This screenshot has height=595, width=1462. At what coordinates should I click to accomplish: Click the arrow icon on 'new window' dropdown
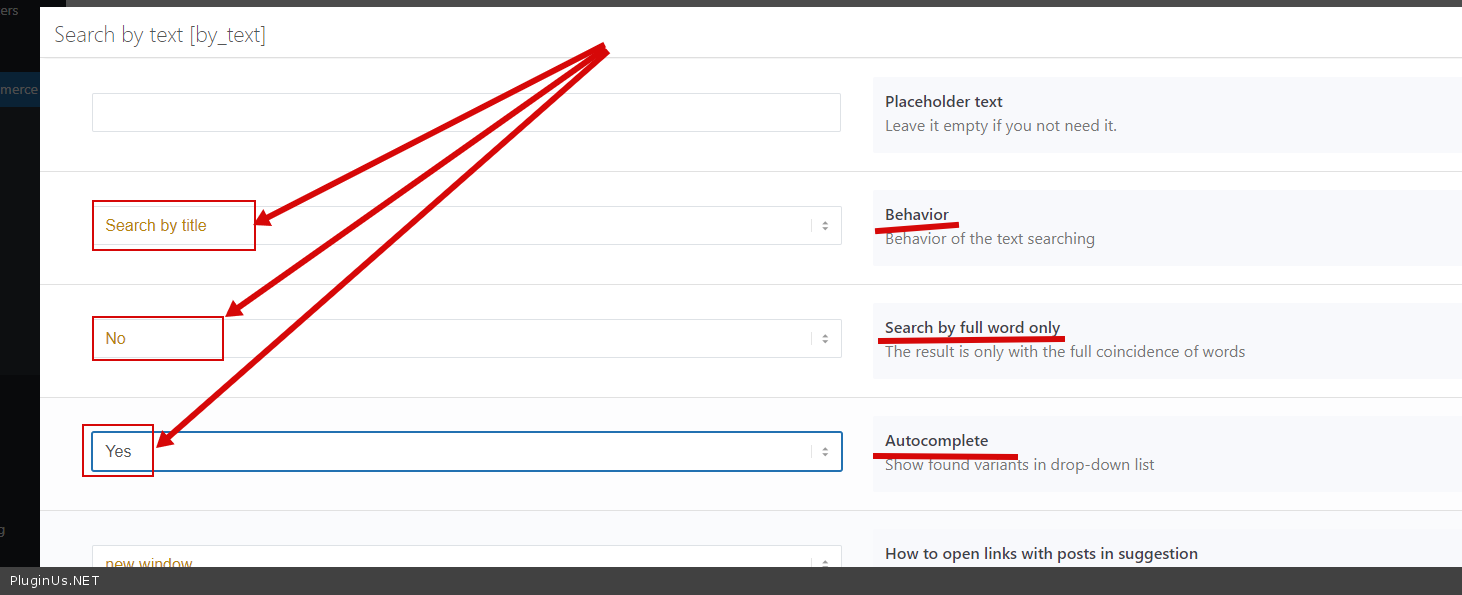825,561
